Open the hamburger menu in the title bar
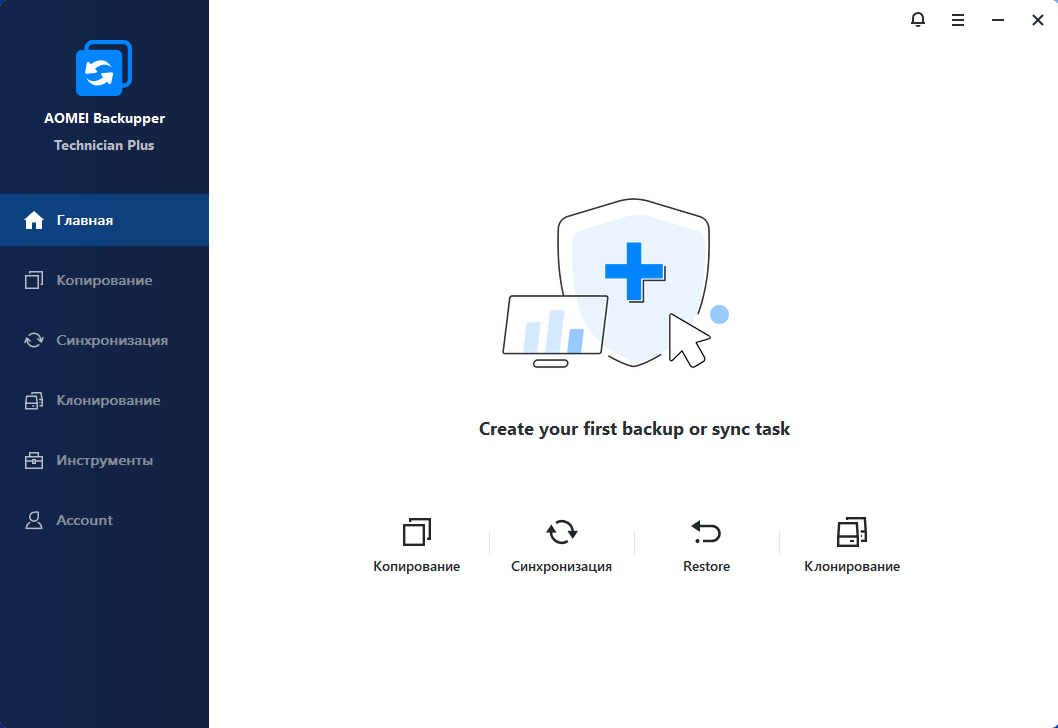This screenshot has width=1058, height=728. 958,20
